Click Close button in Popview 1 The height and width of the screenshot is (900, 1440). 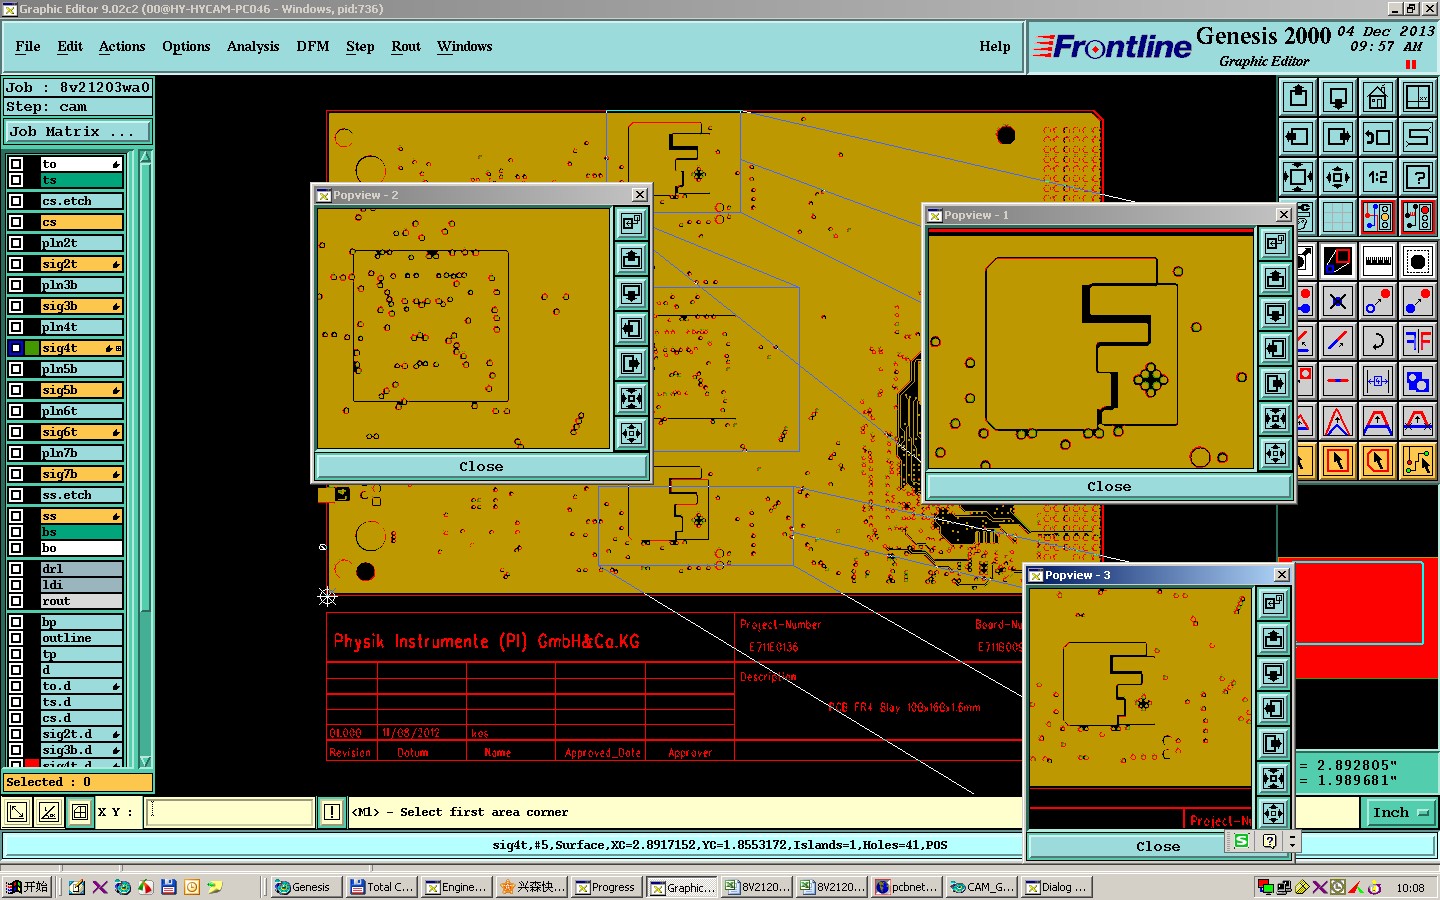point(1109,486)
